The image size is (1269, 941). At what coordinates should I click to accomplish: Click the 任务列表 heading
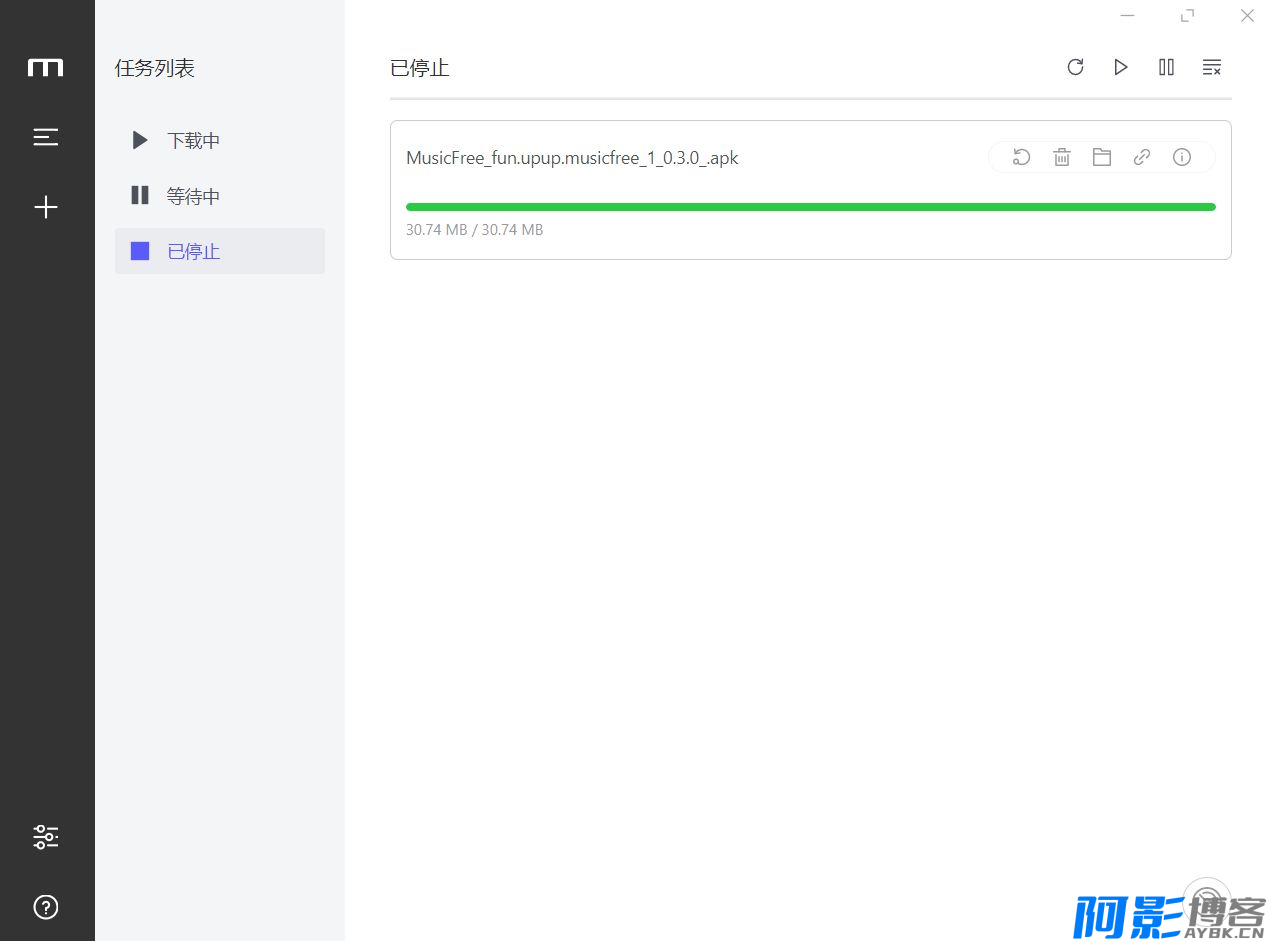155,69
